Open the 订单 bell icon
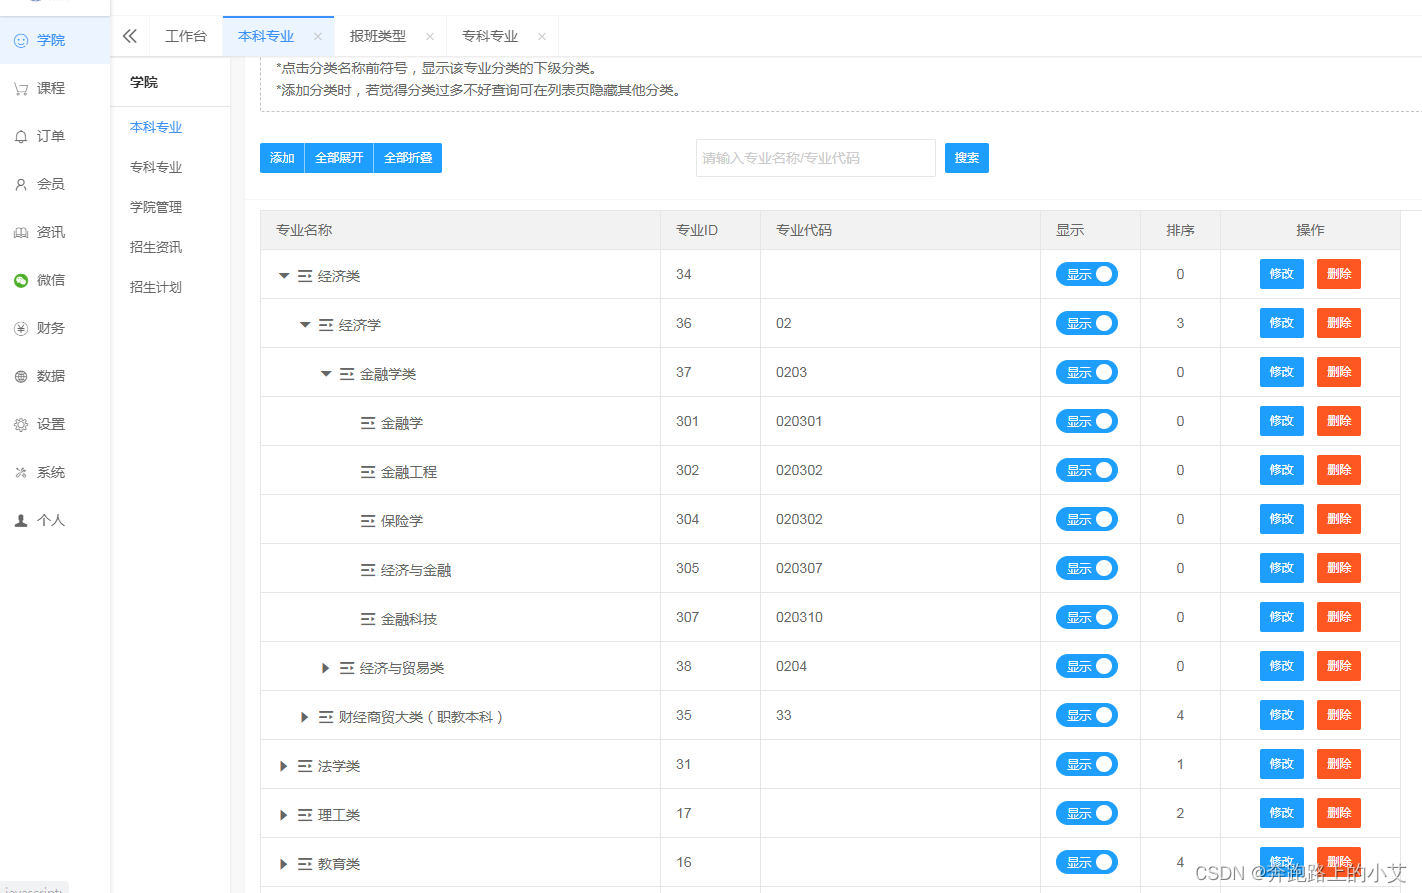Viewport: 1422px width, 893px height. coord(21,137)
